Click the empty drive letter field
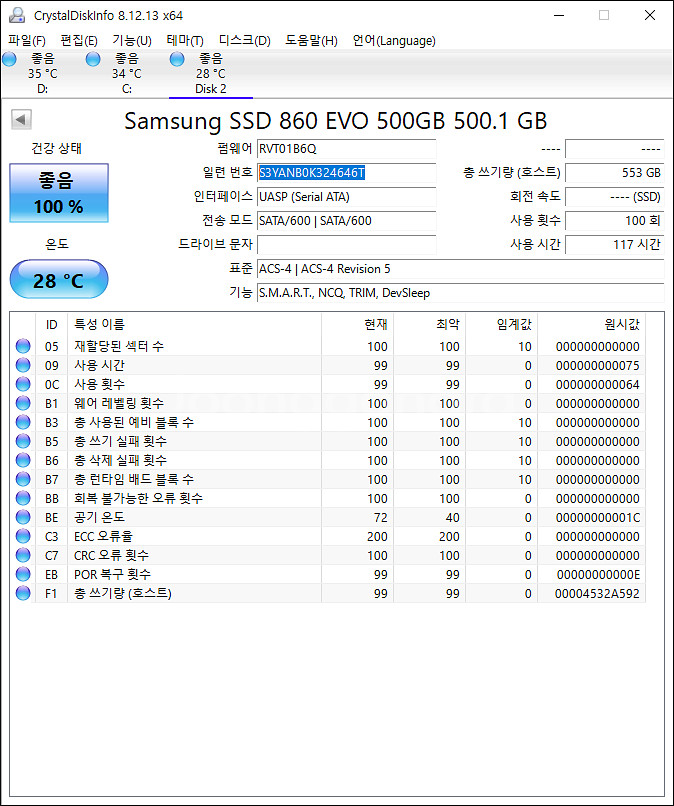 coord(347,245)
